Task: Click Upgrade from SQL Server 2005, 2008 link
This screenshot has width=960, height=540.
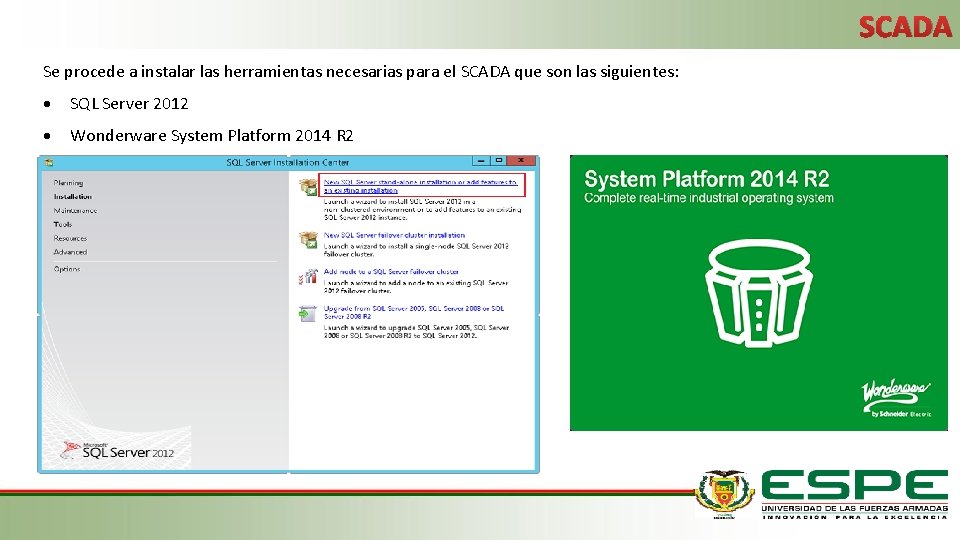Action: 414,312
